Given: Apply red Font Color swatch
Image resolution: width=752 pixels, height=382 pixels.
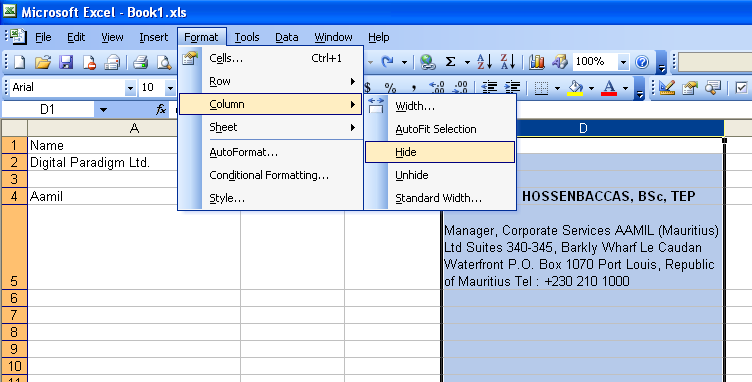Looking at the screenshot, I should click(x=609, y=88).
